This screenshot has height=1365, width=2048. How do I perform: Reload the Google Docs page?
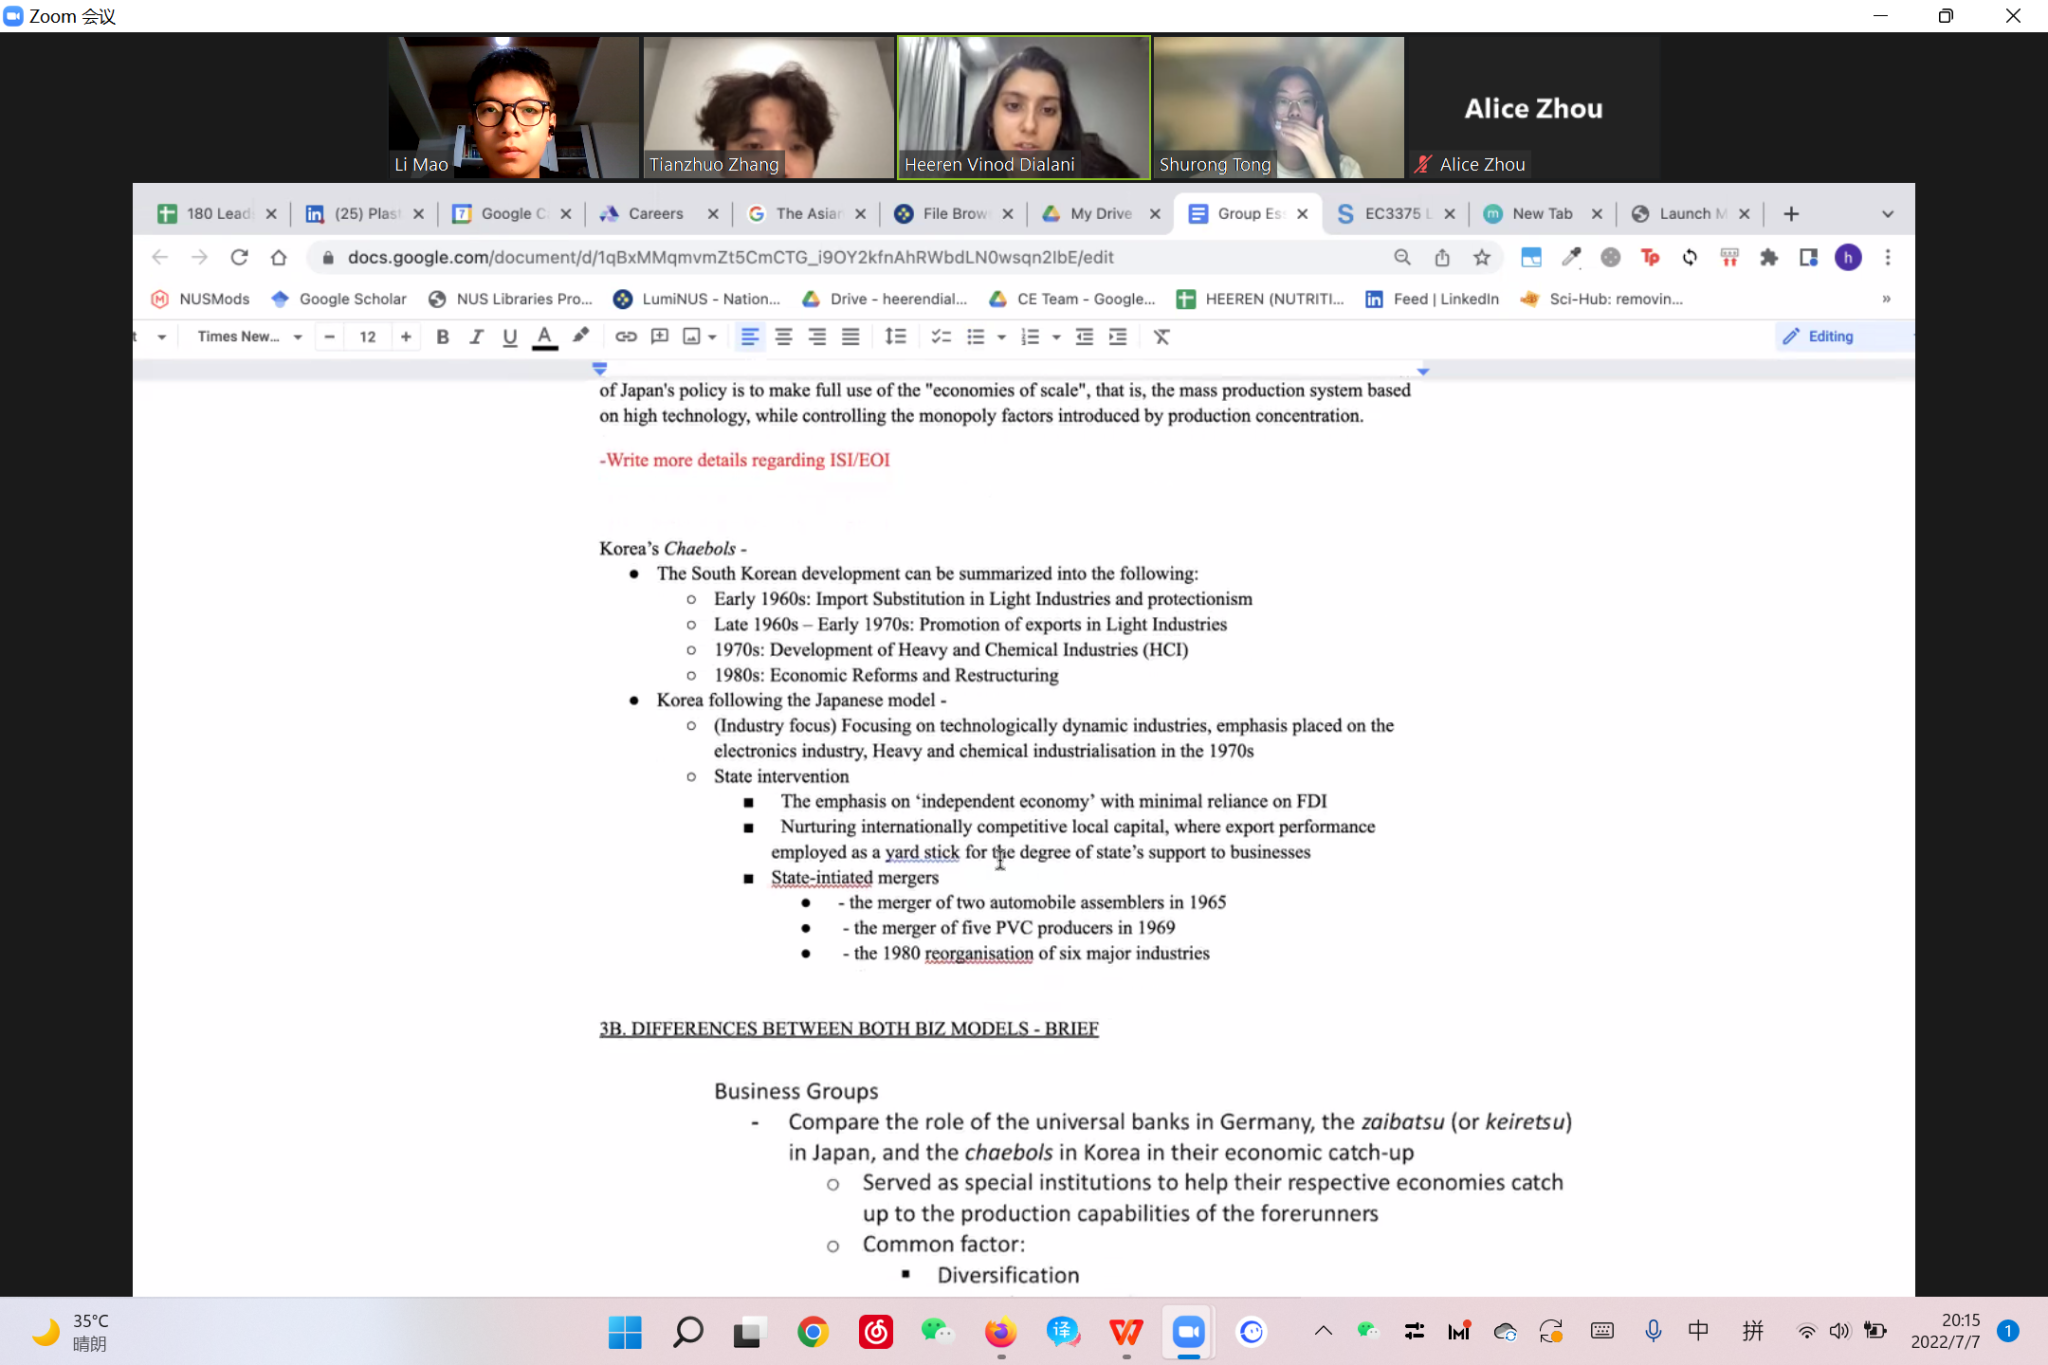[239, 258]
